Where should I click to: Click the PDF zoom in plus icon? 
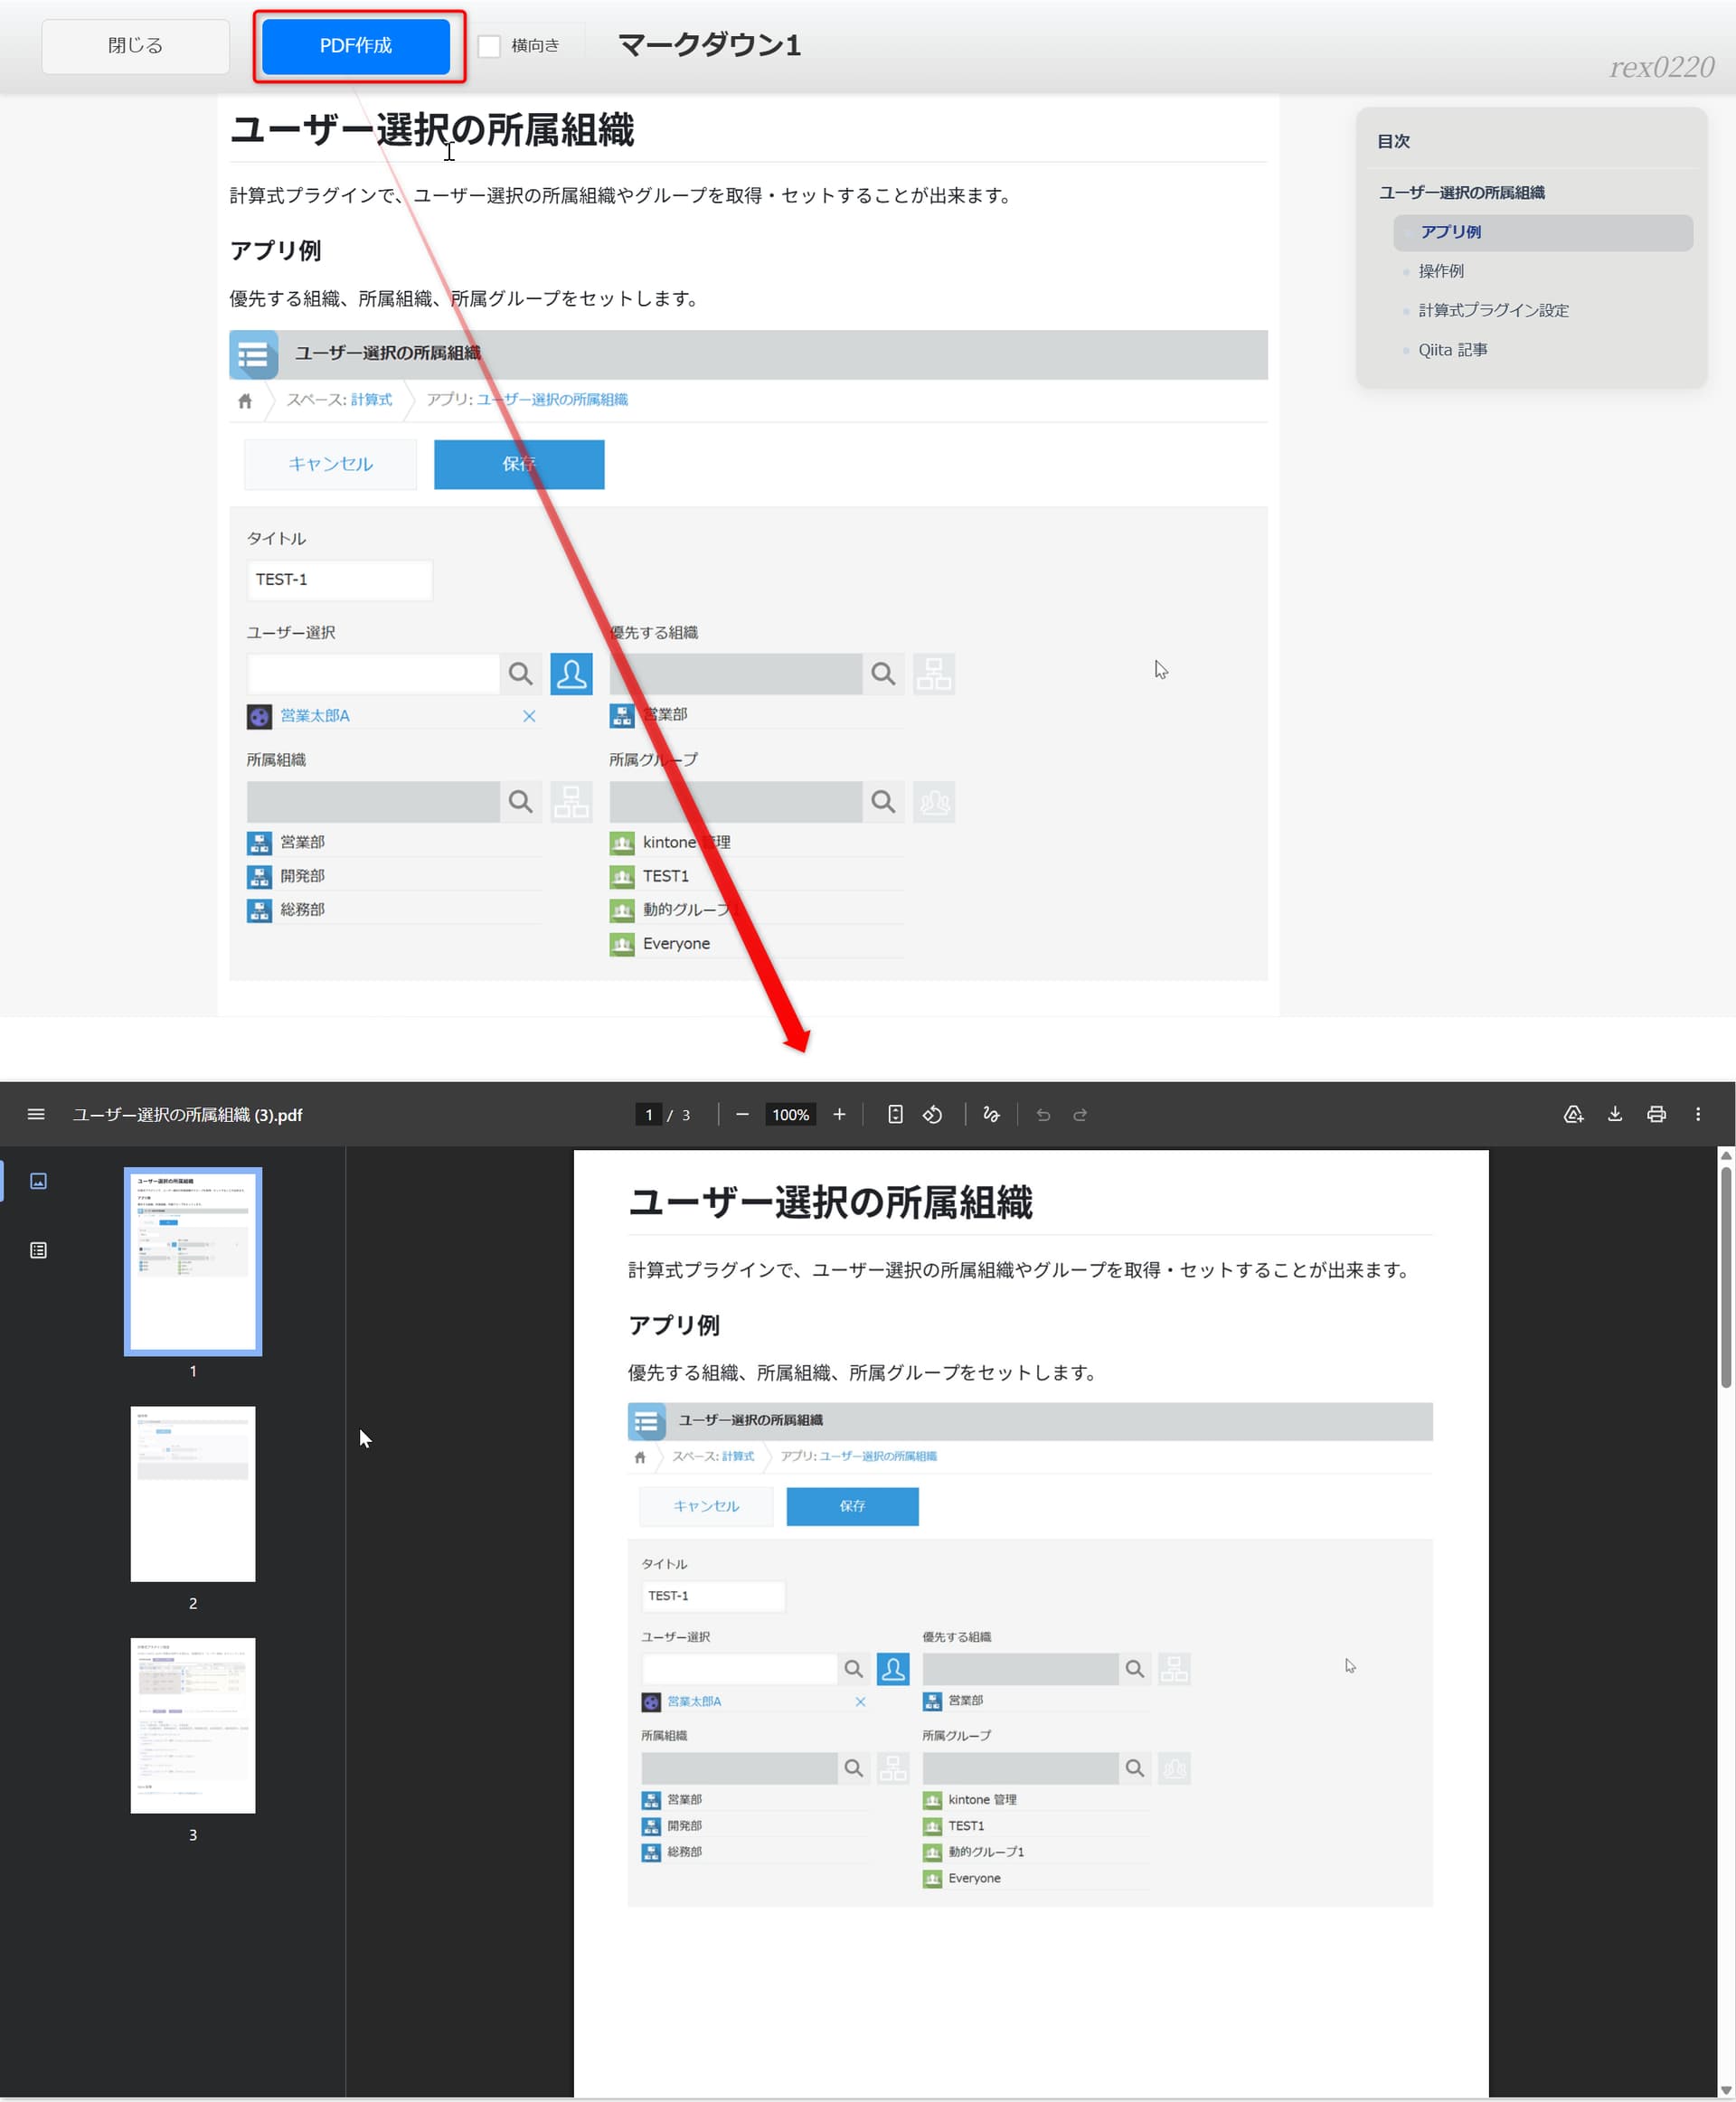(x=839, y=1114)
